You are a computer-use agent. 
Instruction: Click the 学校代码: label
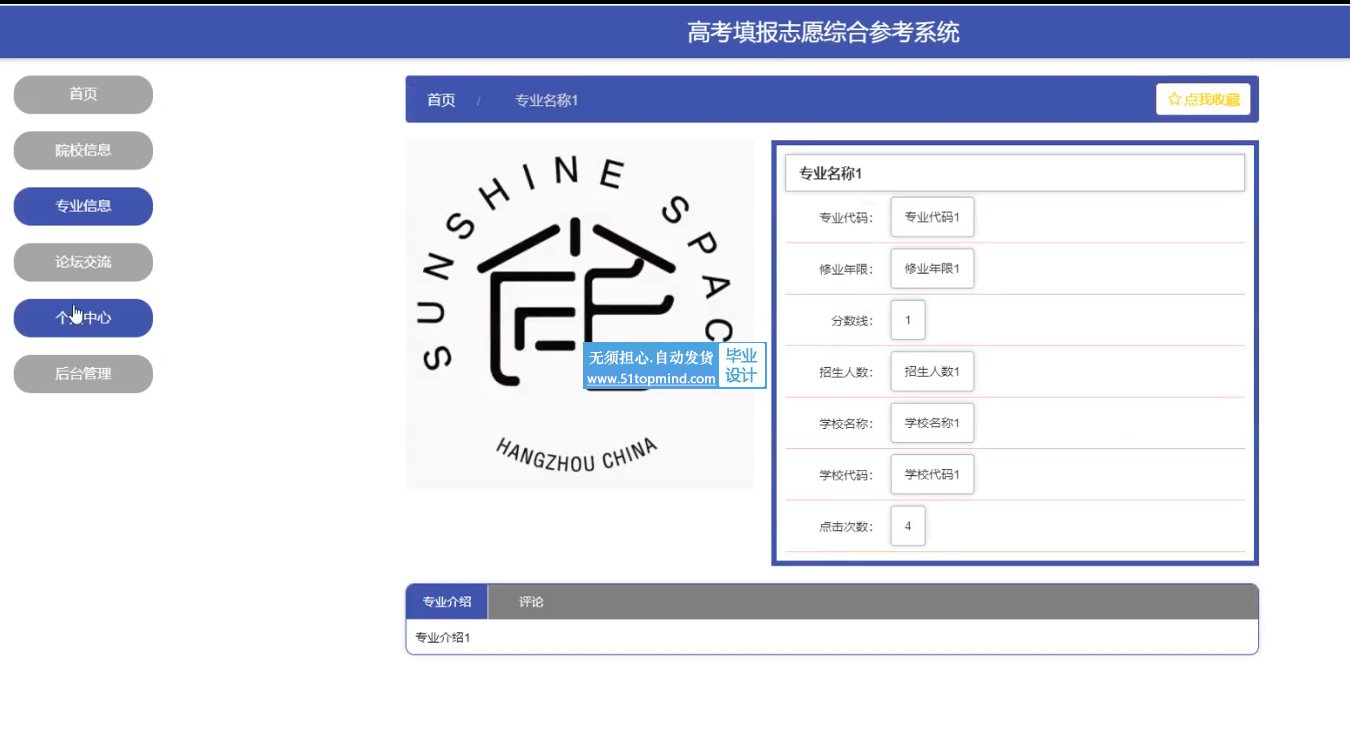[x=846, y=476]
